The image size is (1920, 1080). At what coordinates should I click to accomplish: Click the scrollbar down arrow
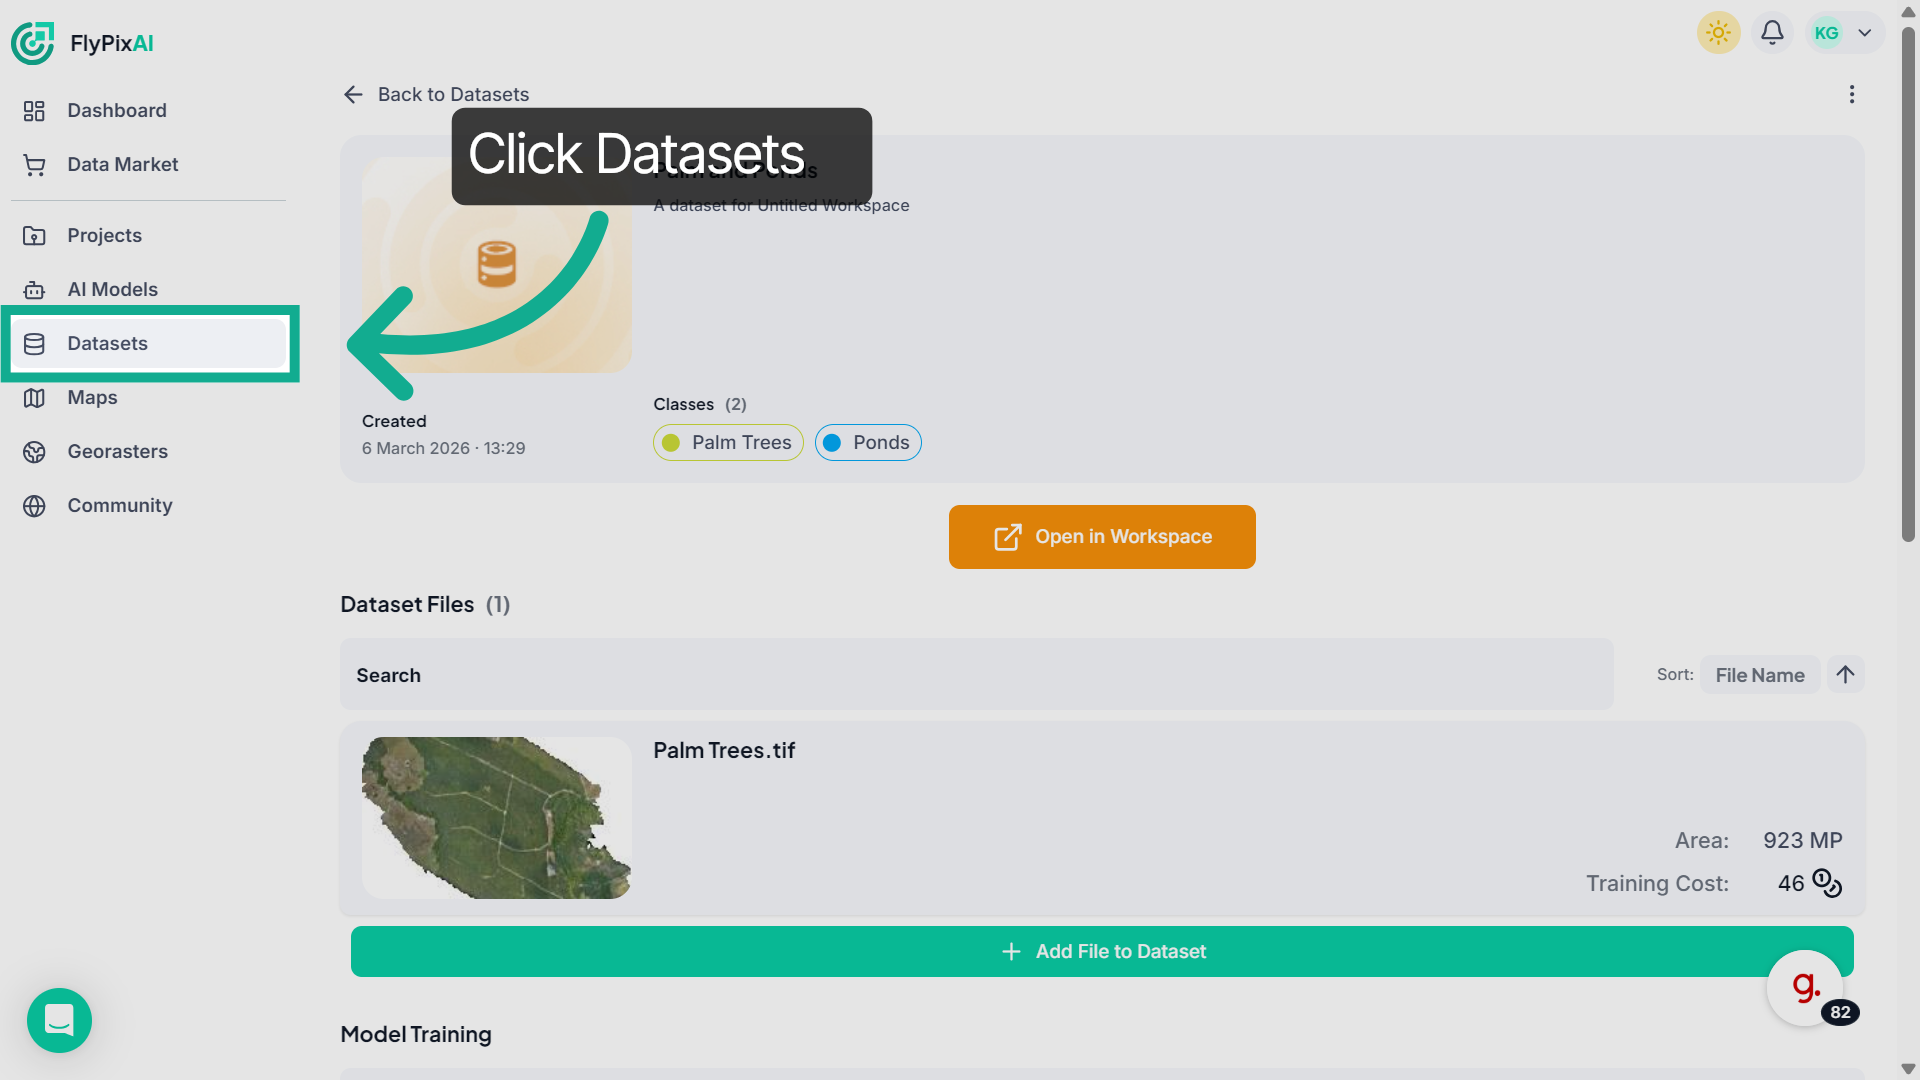tap(1908, 1069)
